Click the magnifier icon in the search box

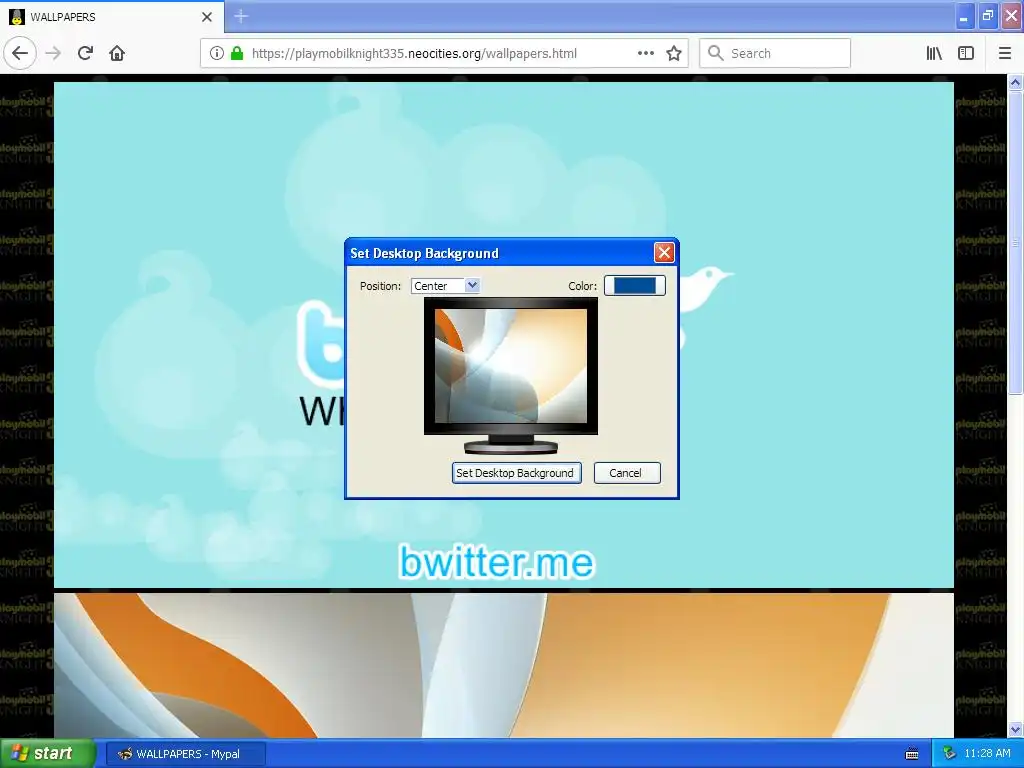point(716,53)
